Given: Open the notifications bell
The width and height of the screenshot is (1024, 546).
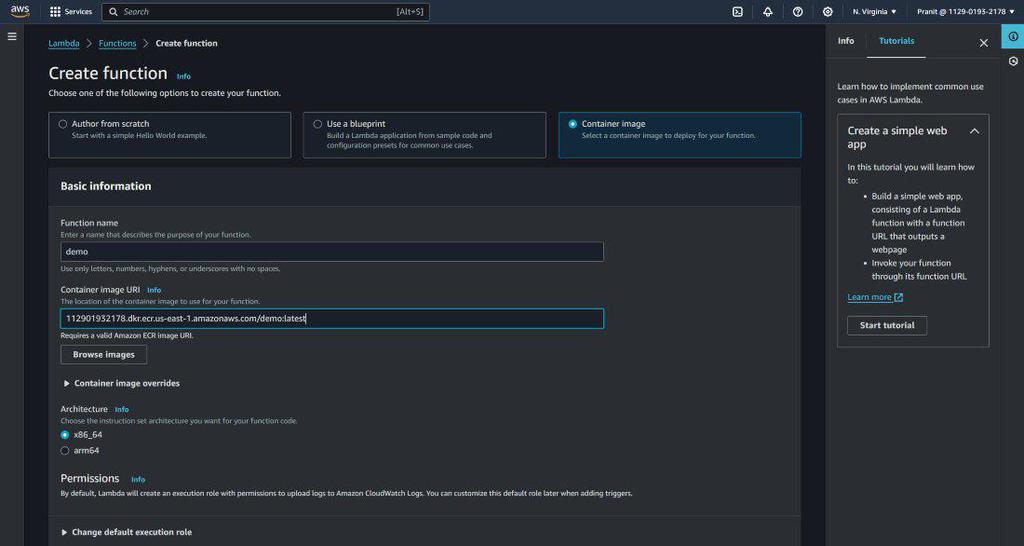Looking at the screenshot, I should click(767, 12).
